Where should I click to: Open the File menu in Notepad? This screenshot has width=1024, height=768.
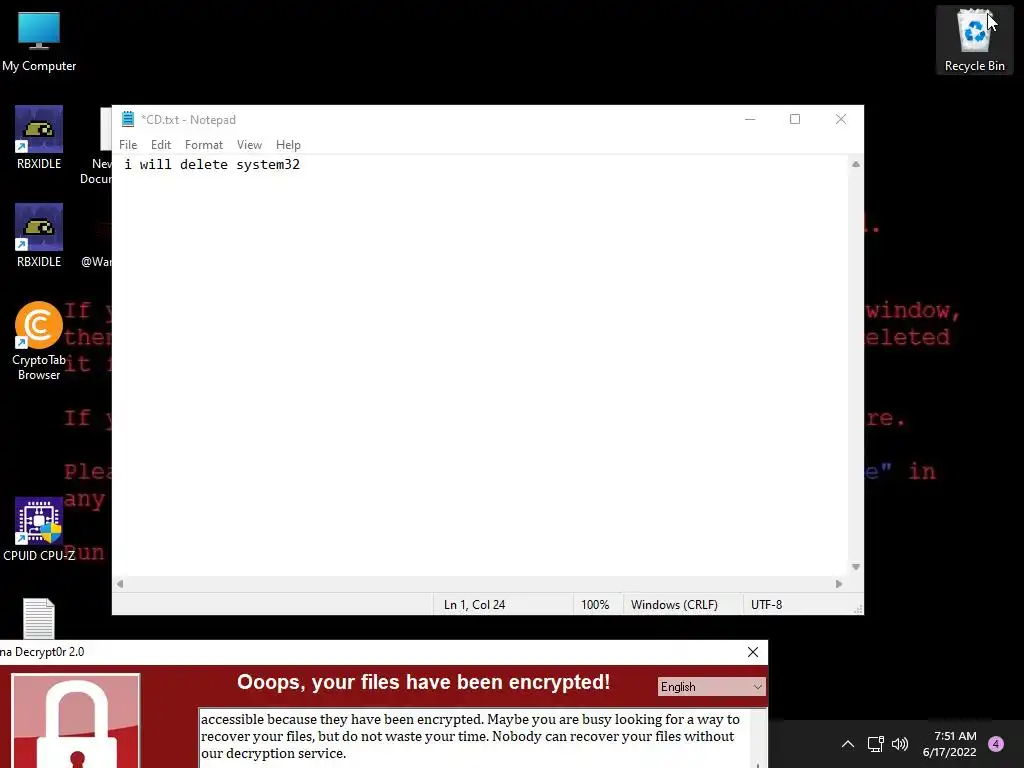[x=128, y=145]
